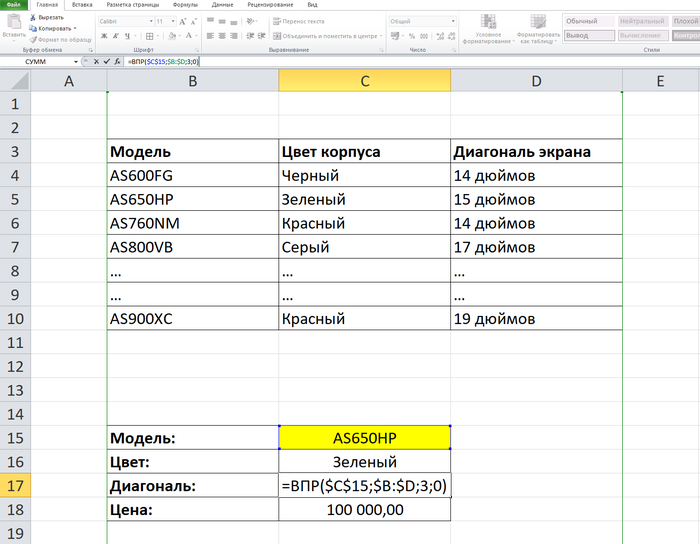Decrease font size with the small A icon
The width and height of the screenshot is (700, 544).
(193, 21)
